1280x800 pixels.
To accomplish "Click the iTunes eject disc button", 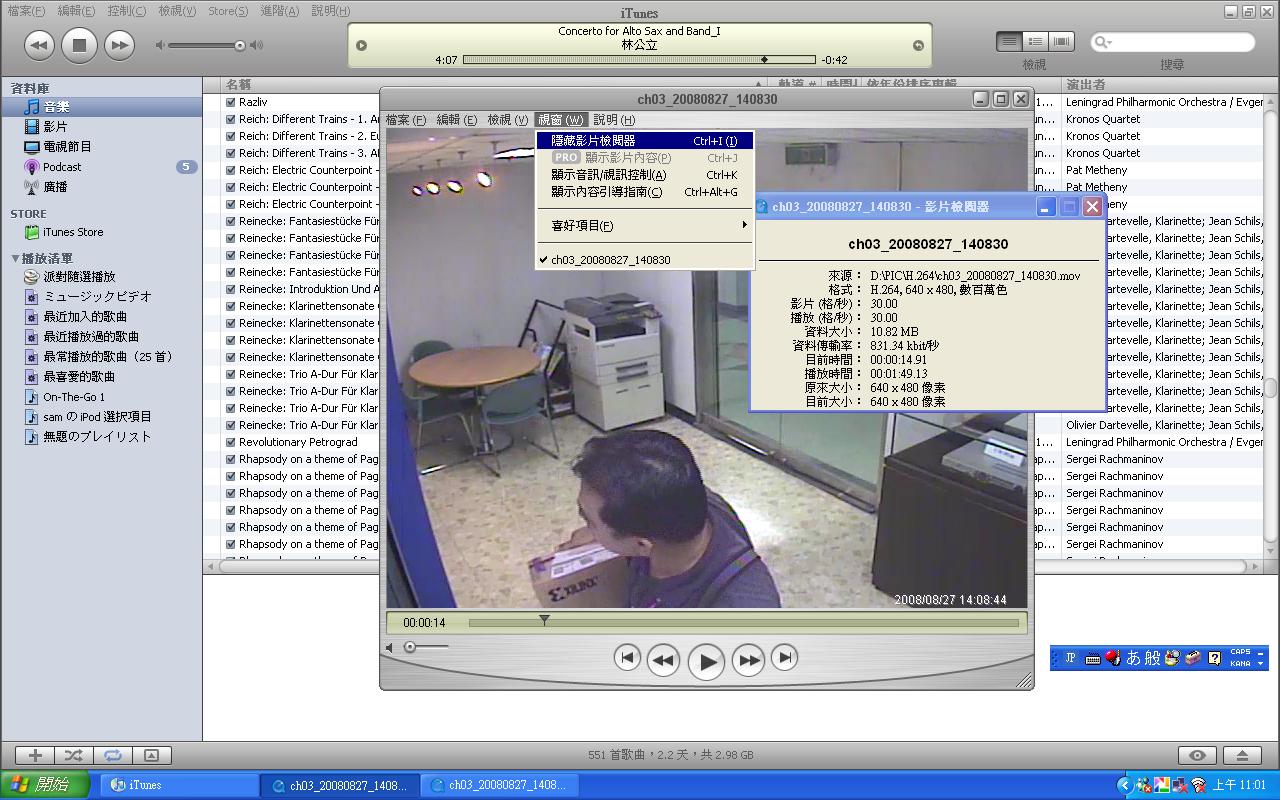I will [x=1242, y=756].
